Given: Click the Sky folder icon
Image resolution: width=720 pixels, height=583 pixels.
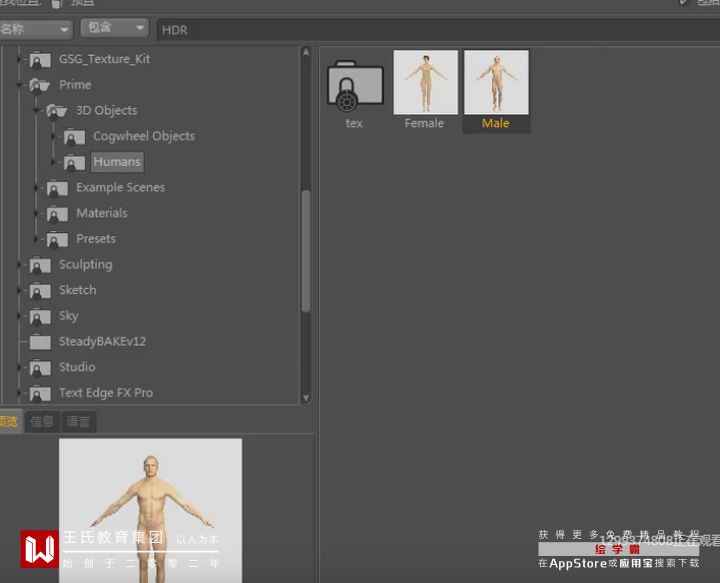Looking at the screenshot, I should click(x=40, y=316).
